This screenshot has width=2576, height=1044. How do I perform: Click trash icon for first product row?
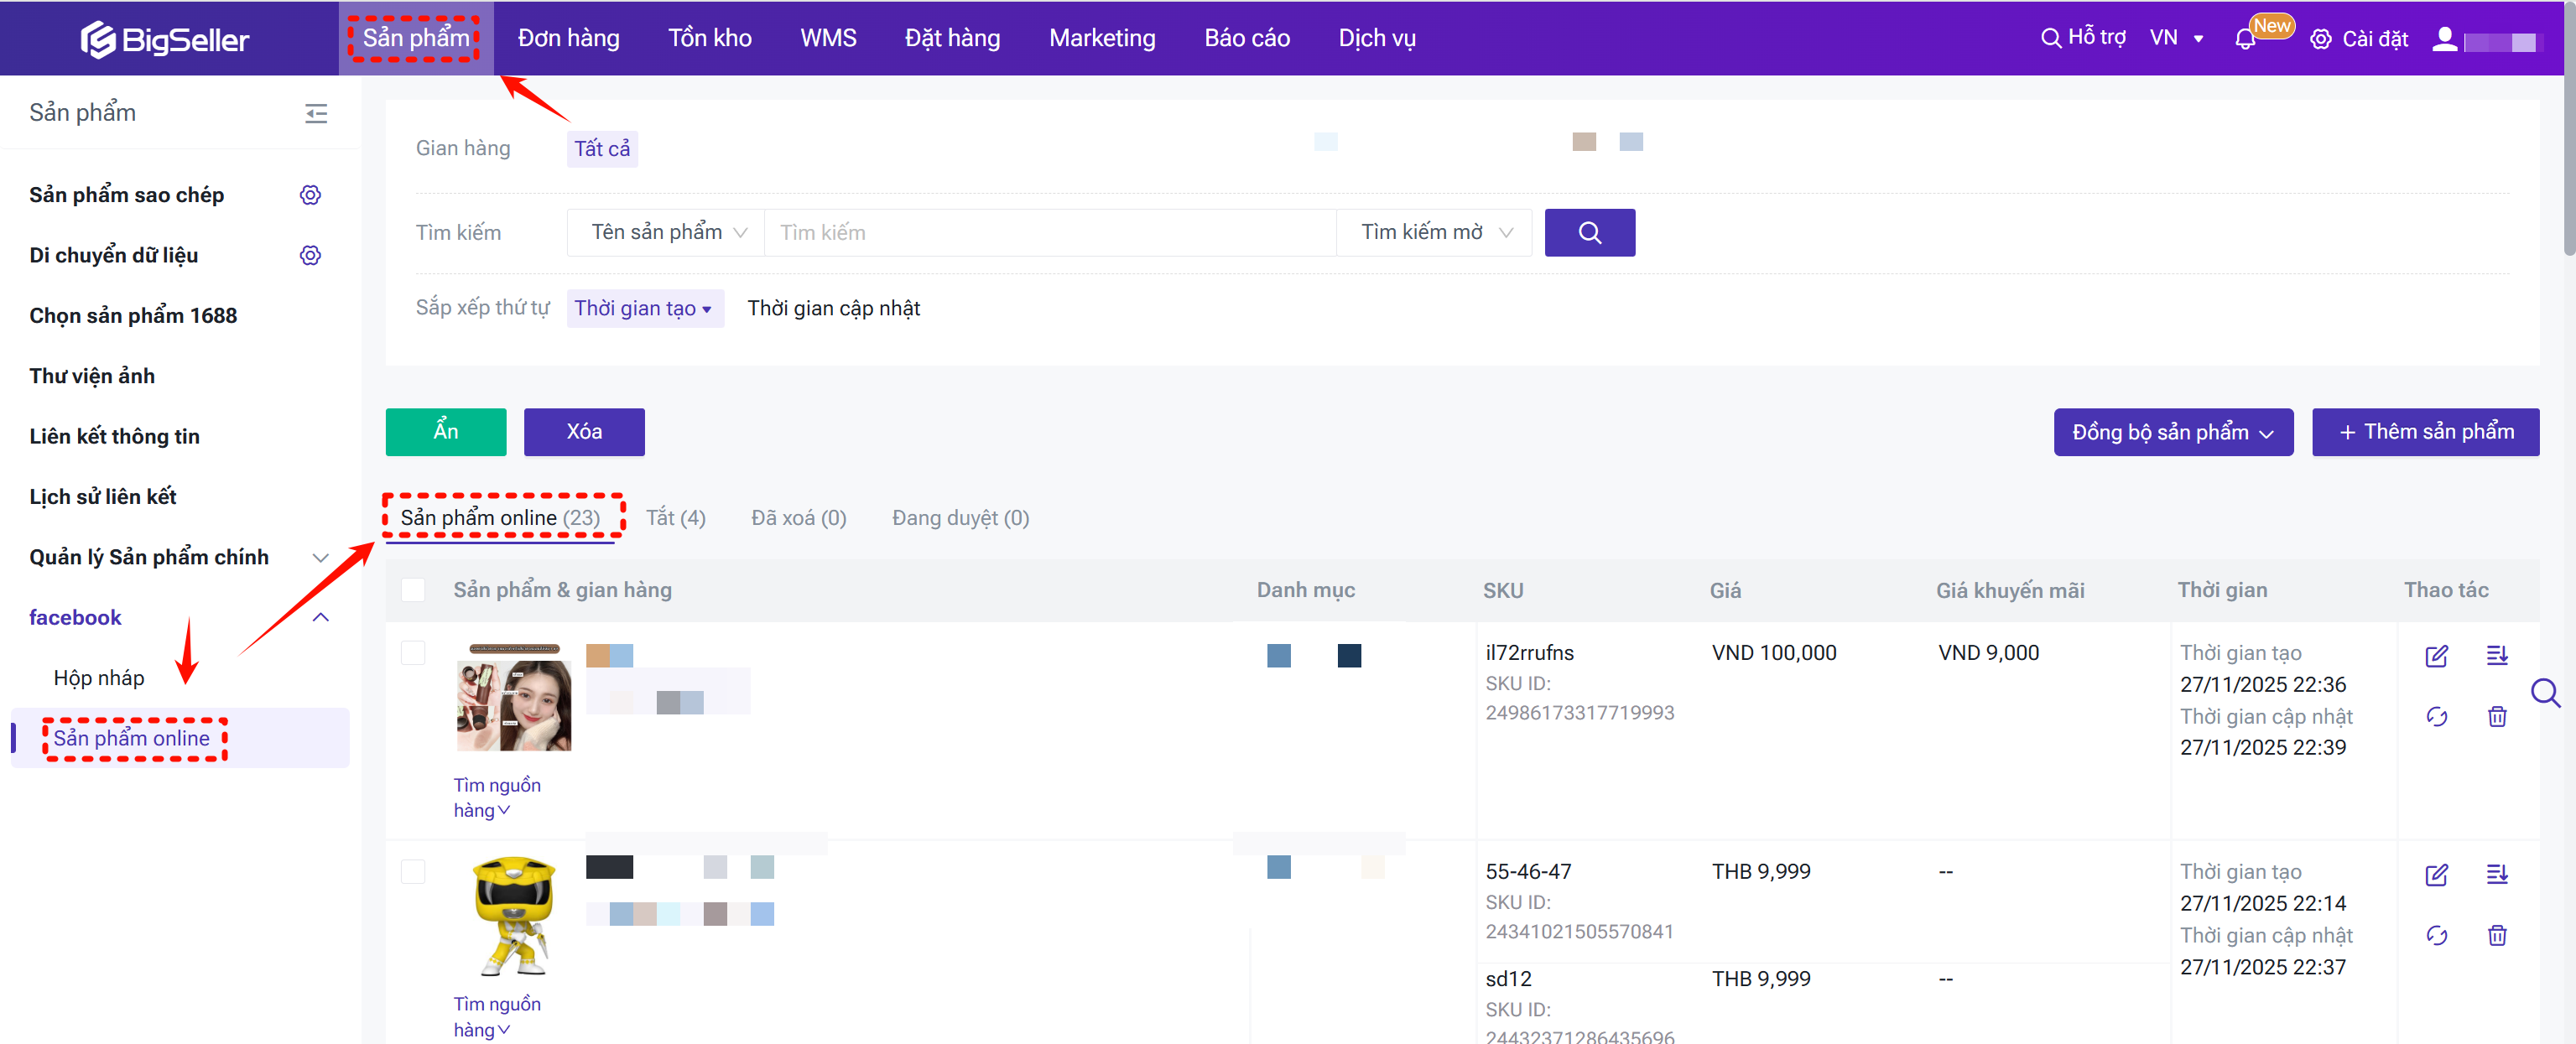(x=2496, y=716)
